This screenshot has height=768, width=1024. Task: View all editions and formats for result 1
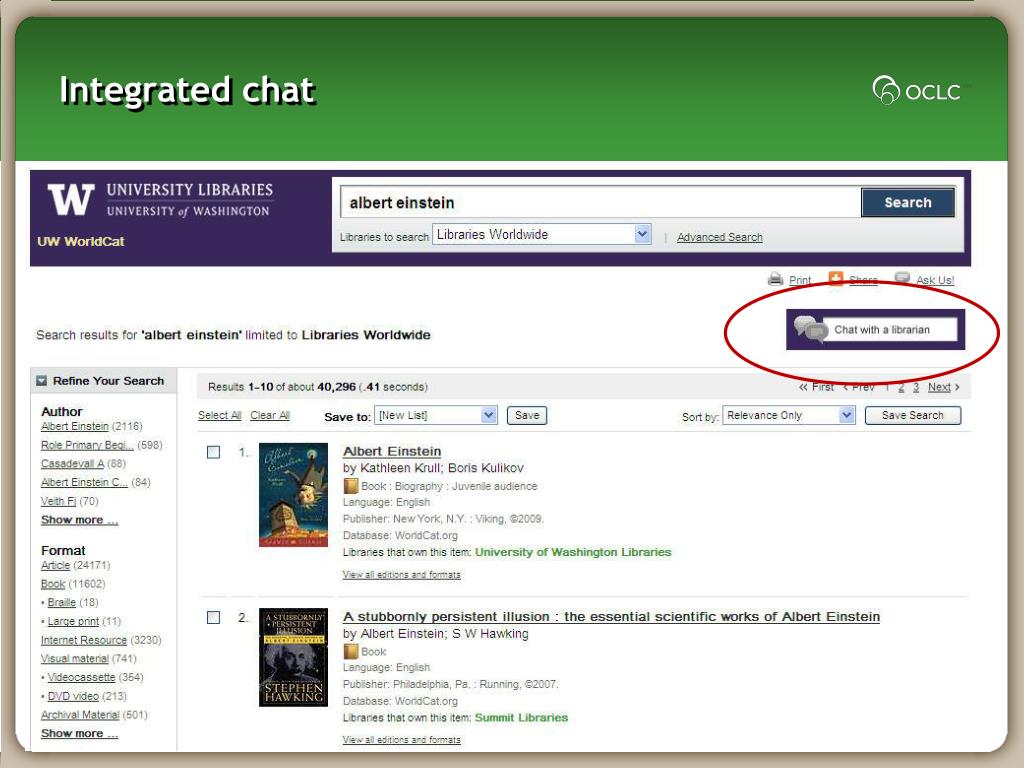(x=402, y=575)
